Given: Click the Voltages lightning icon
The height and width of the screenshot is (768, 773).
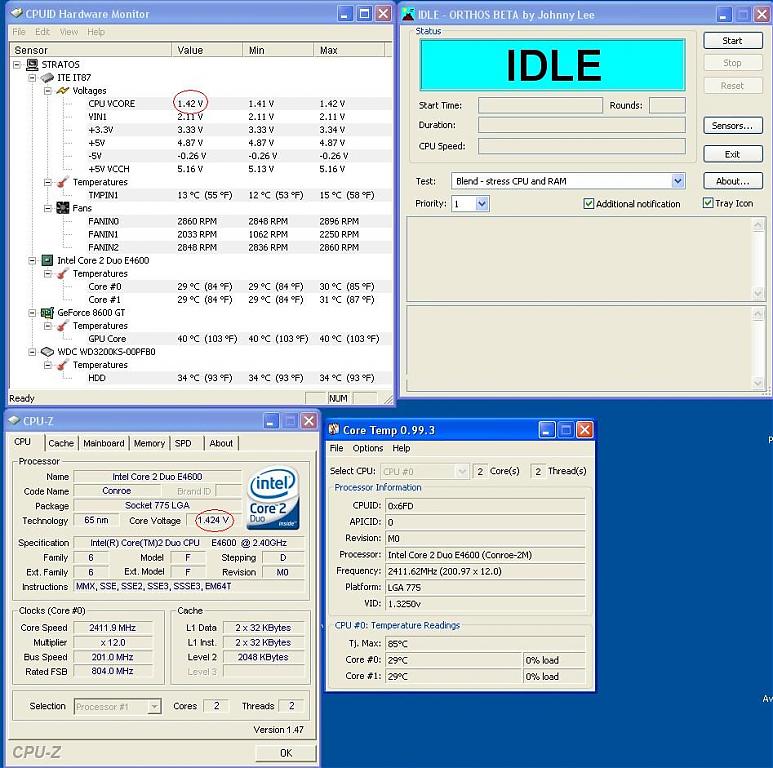Looking at the screenshot, I should point(63,91).
